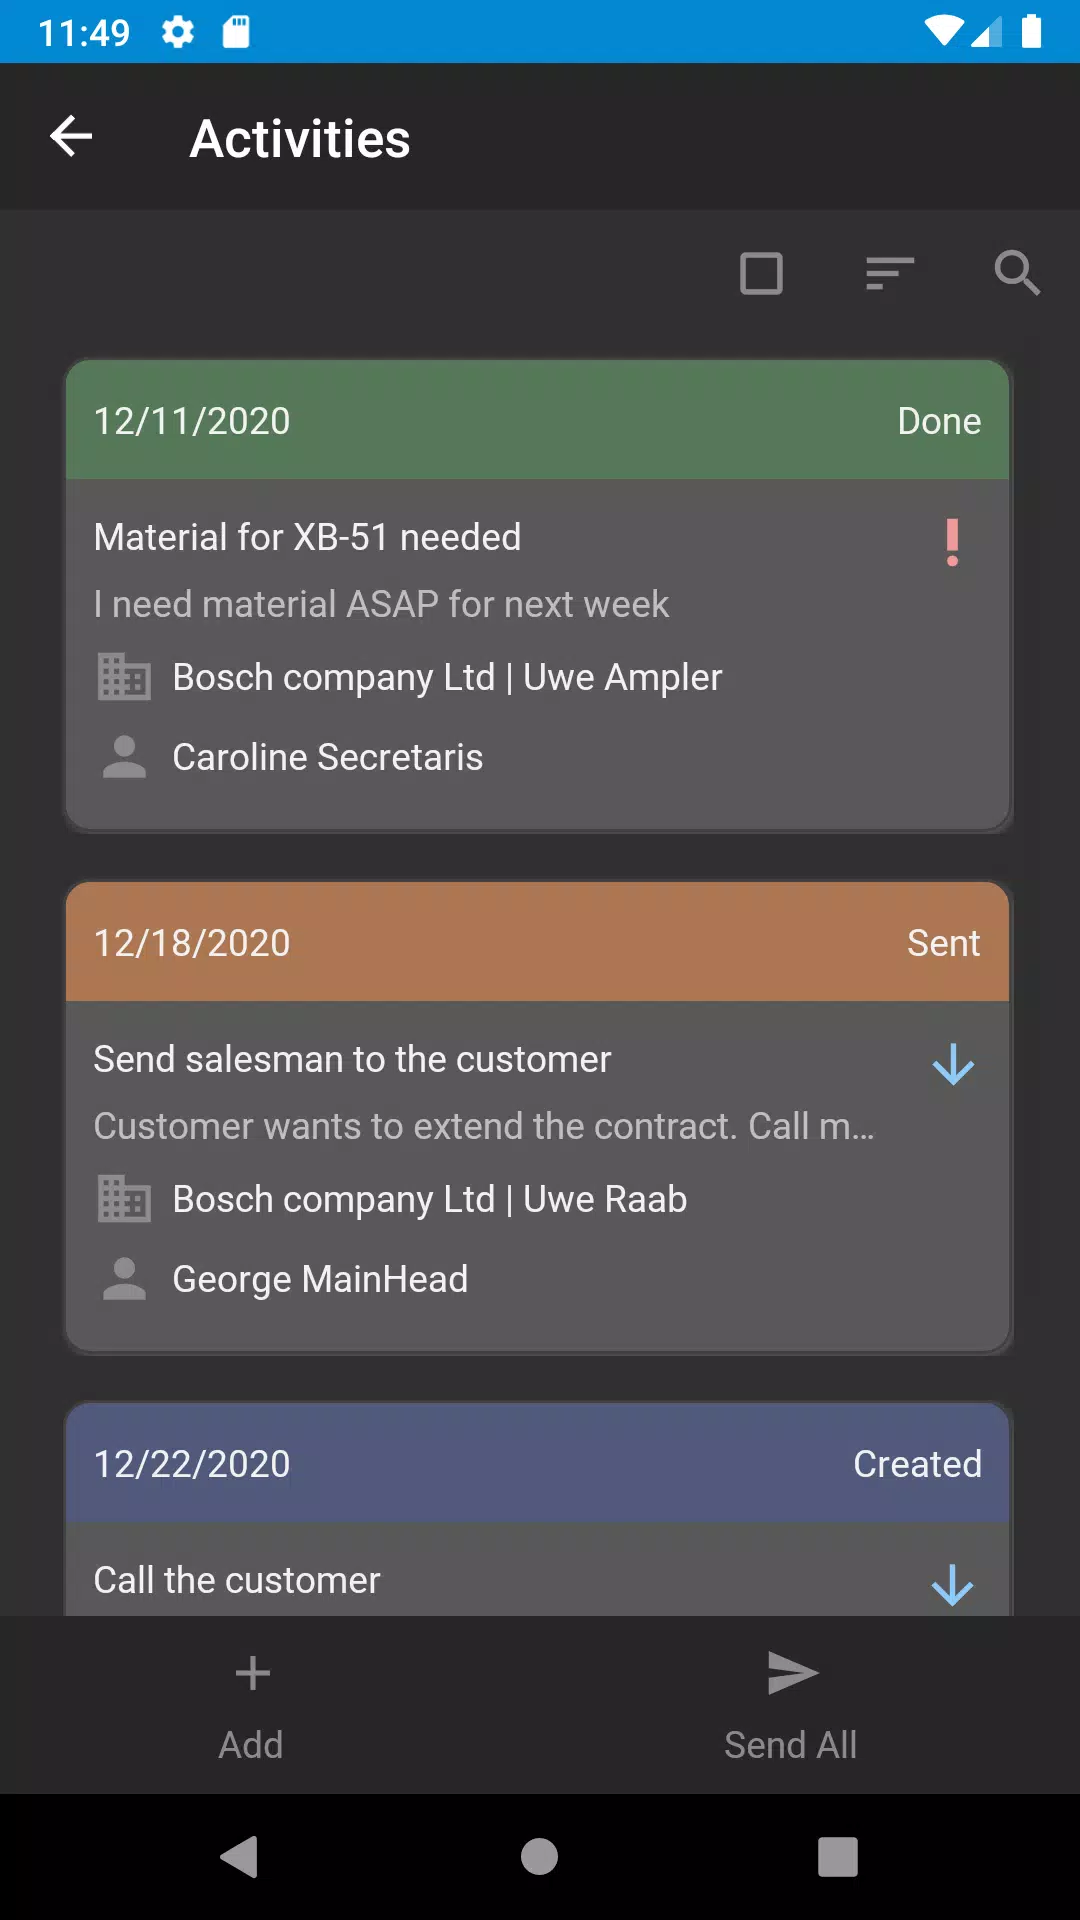
Task: Open the 12/11/2020 Done activity header
Action: [x=538, y=421]
